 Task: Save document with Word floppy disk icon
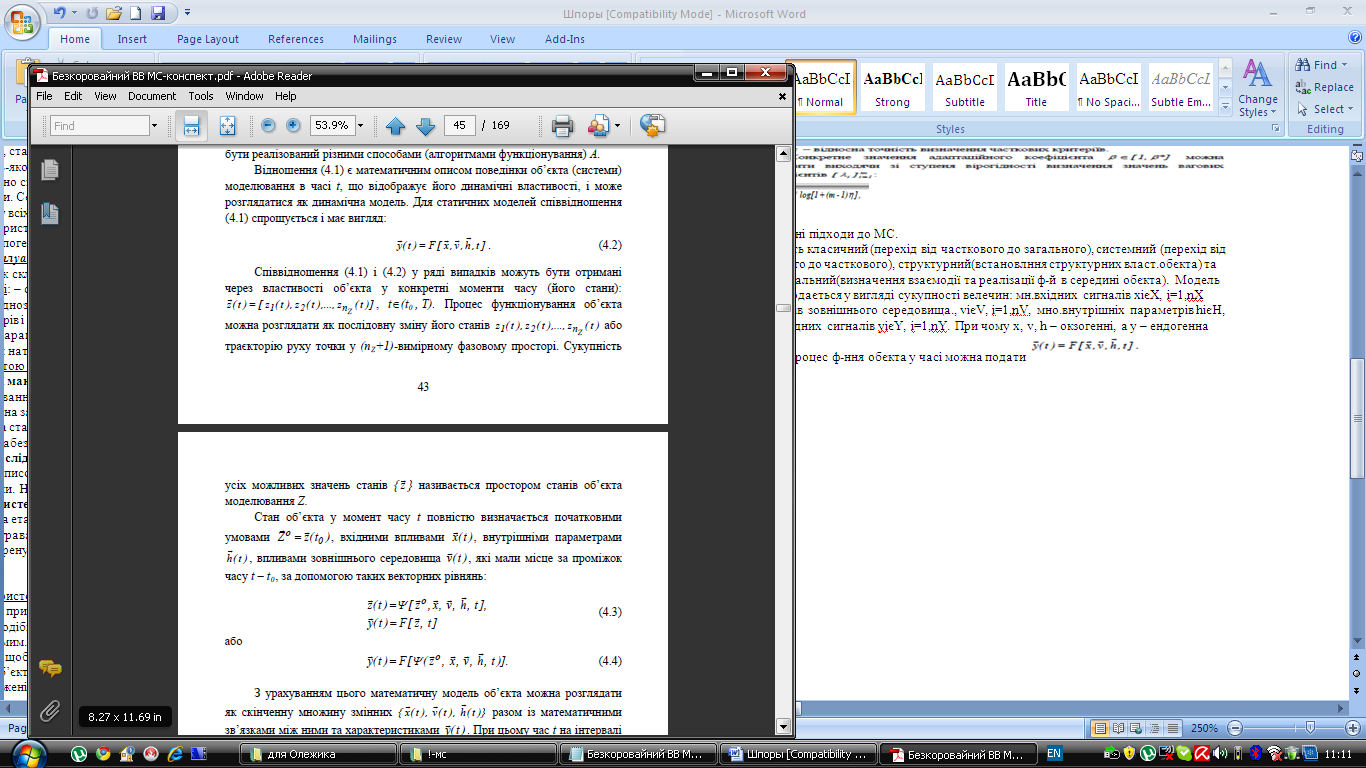click(158, 14)
